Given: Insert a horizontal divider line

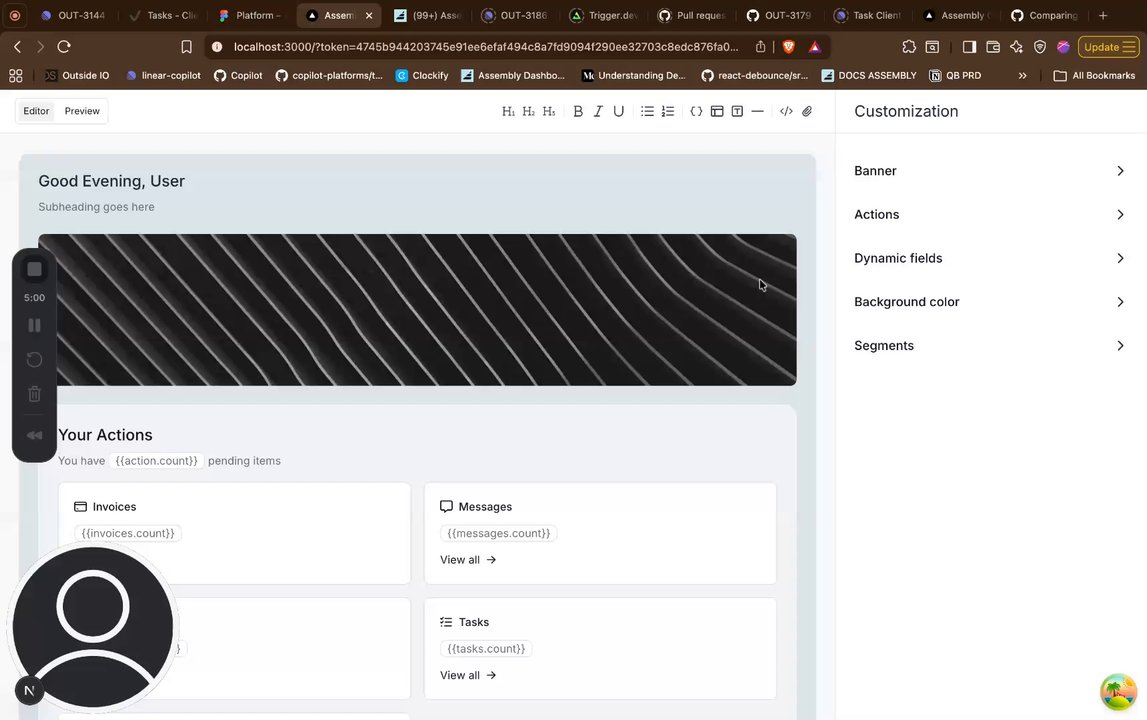Looking at the screenshot, I should [x=758, y=111].
